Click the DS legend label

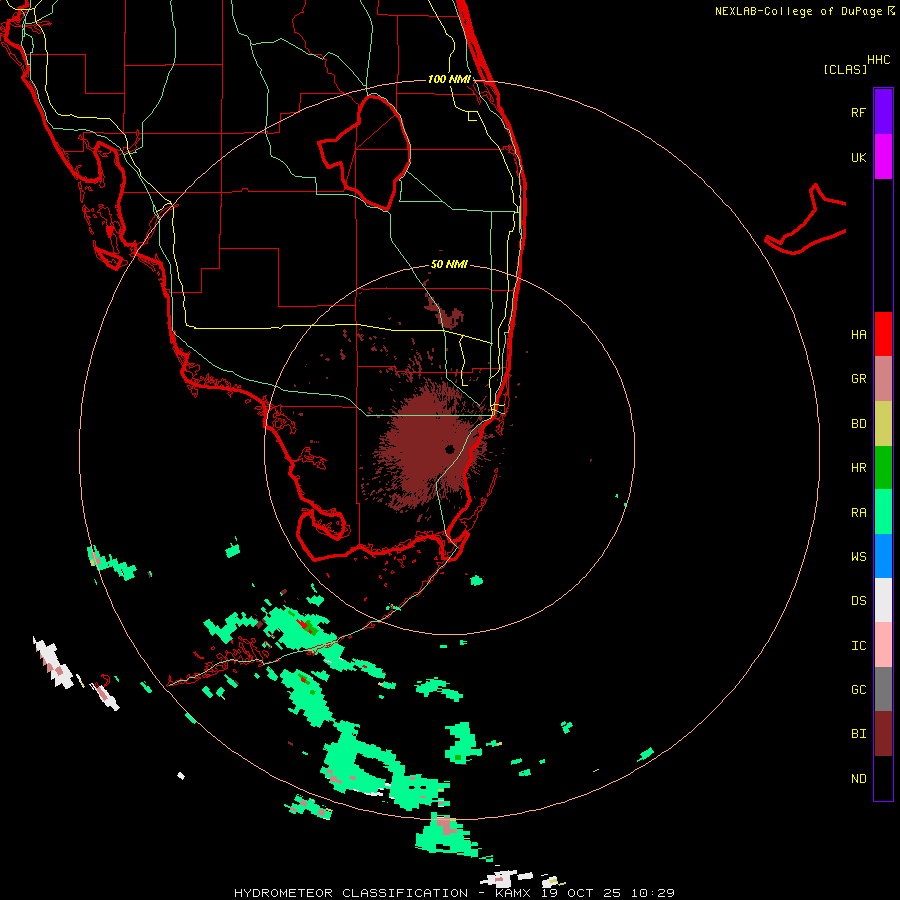click(858, 601)
